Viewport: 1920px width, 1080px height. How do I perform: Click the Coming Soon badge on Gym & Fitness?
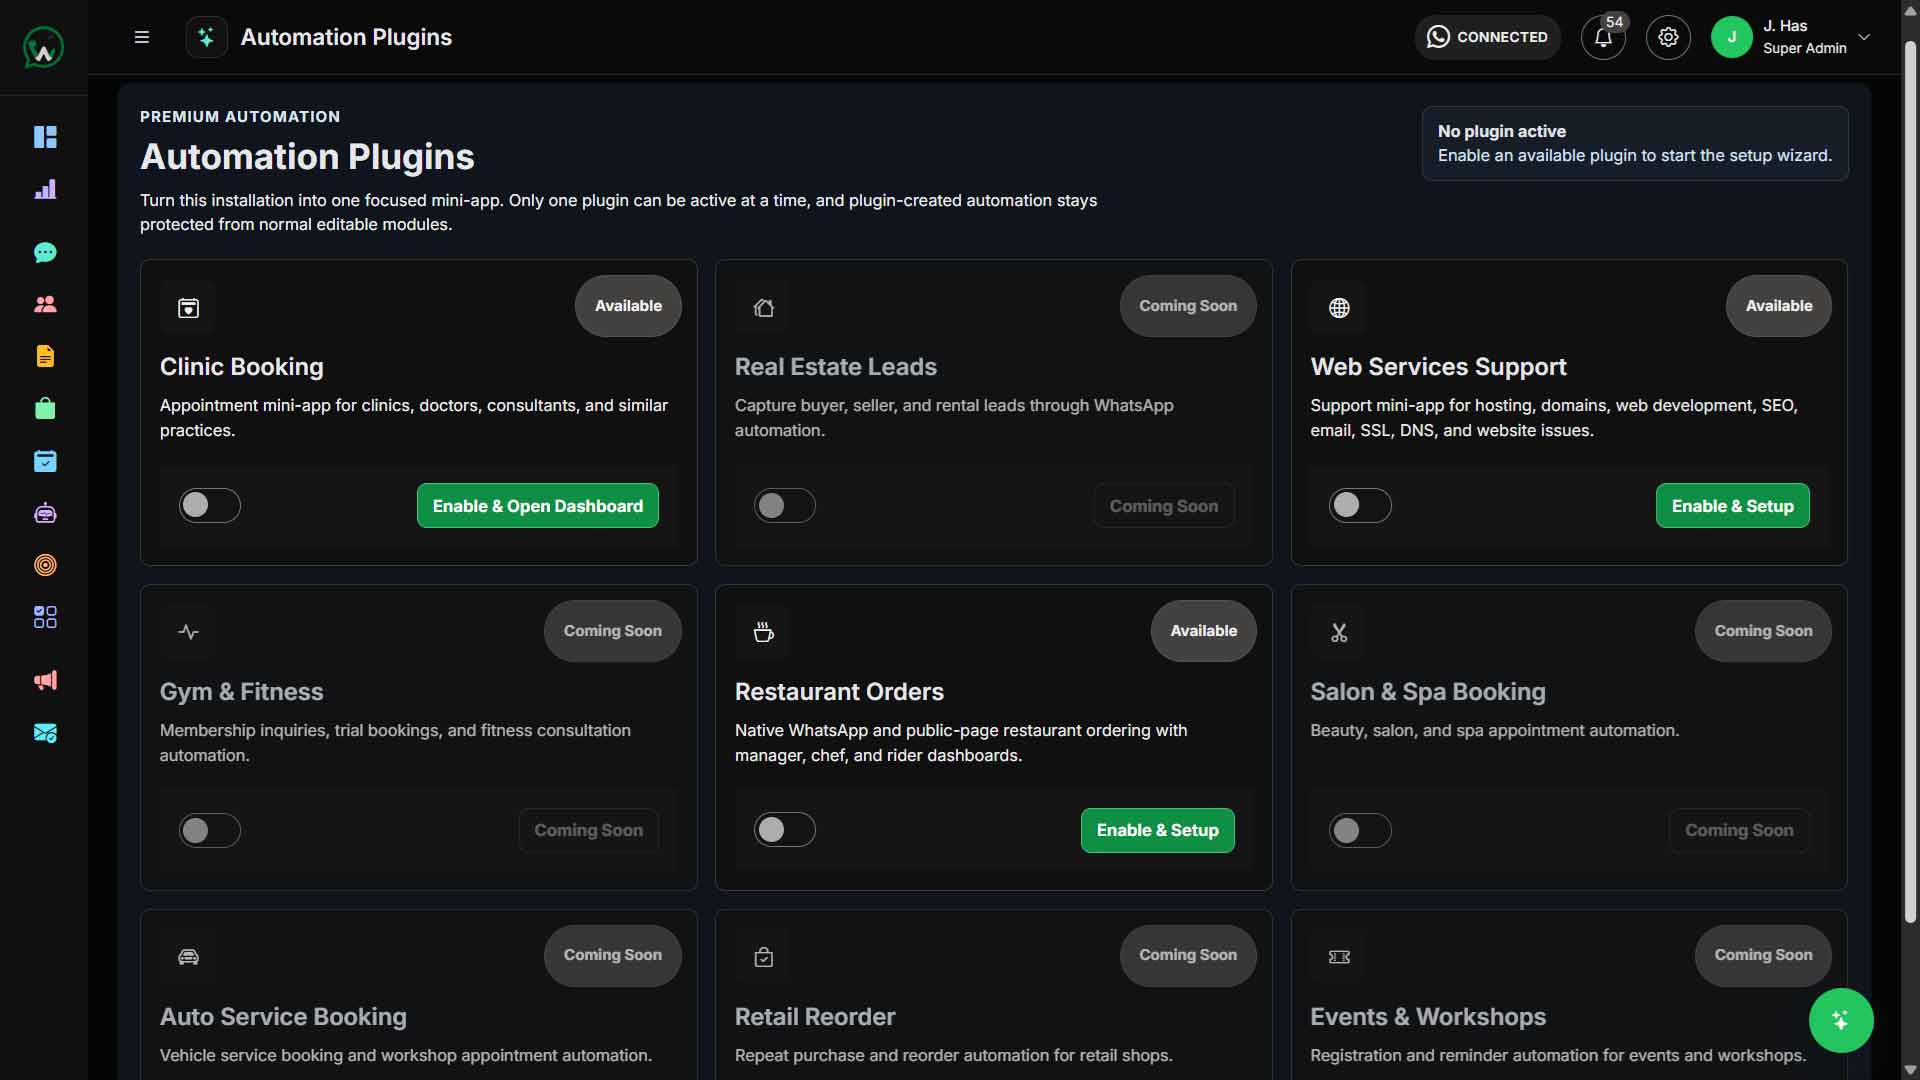tap(613, 631)
